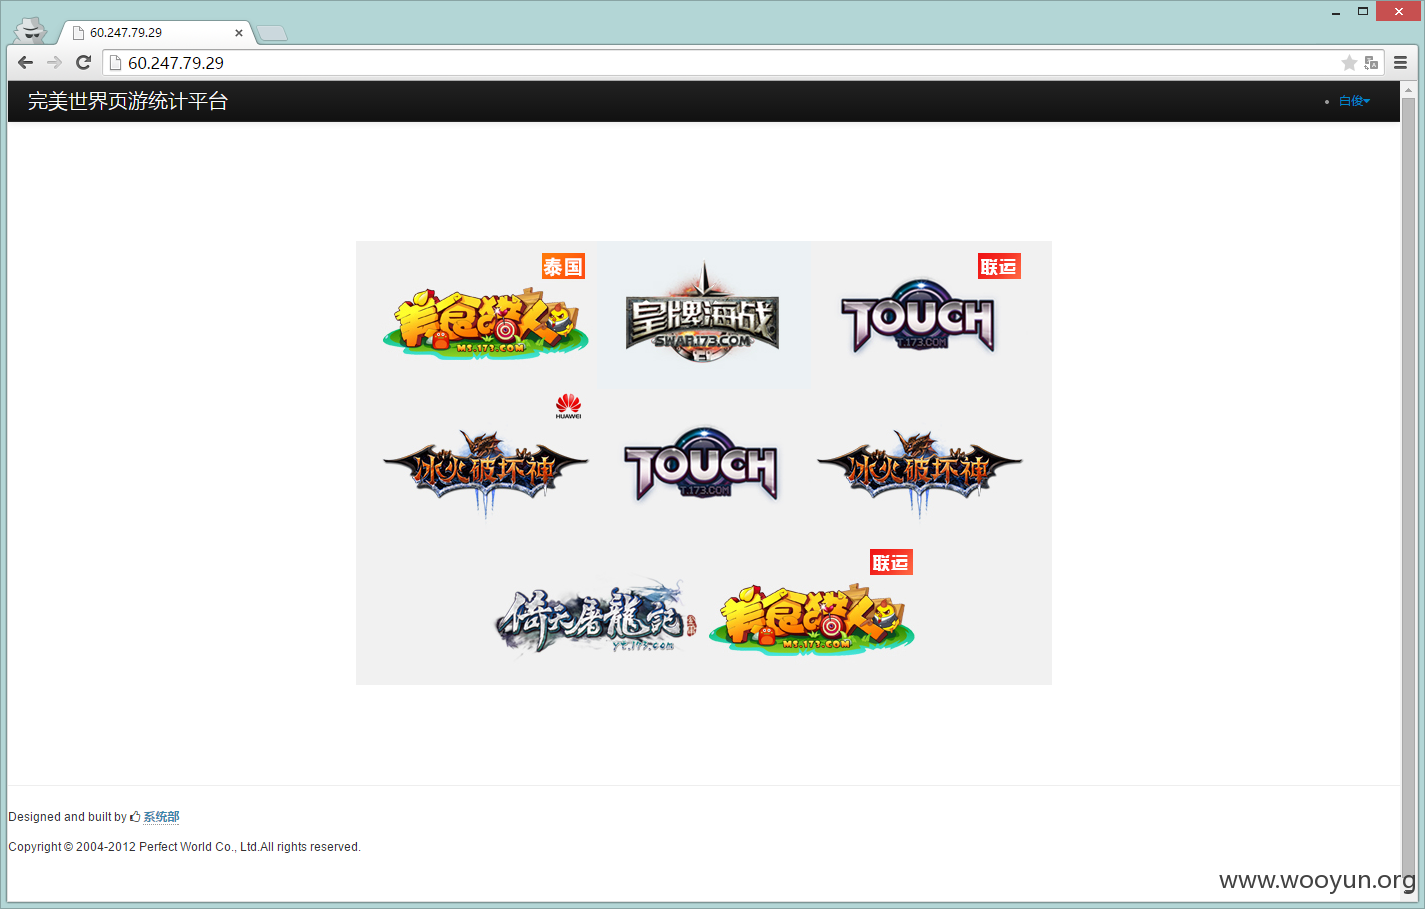
Task: Click the page icon in address bar
Action: [x=115, y=63]
